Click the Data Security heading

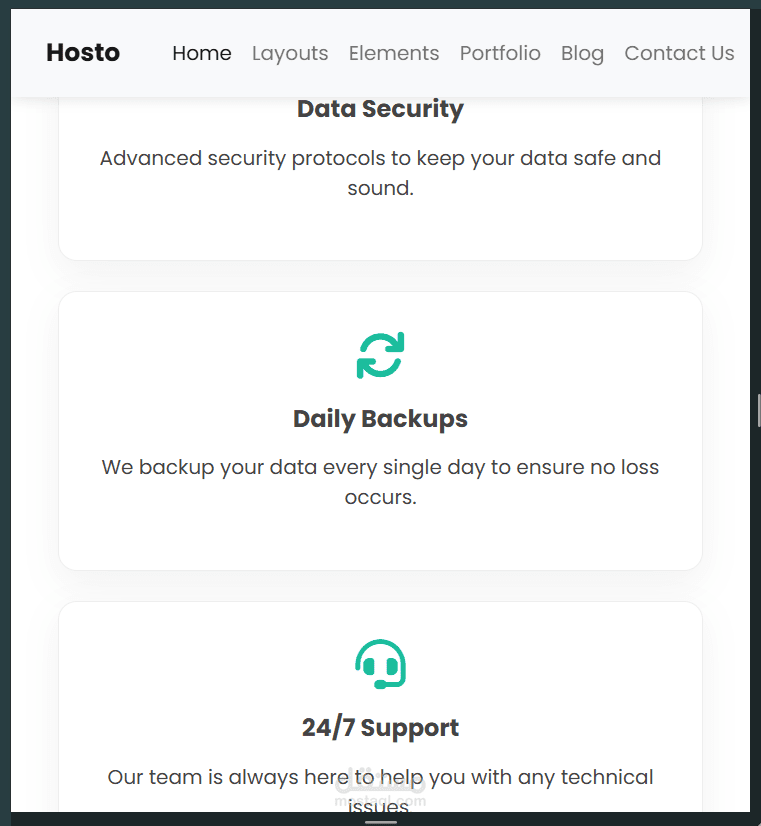(x=380, y=109)
